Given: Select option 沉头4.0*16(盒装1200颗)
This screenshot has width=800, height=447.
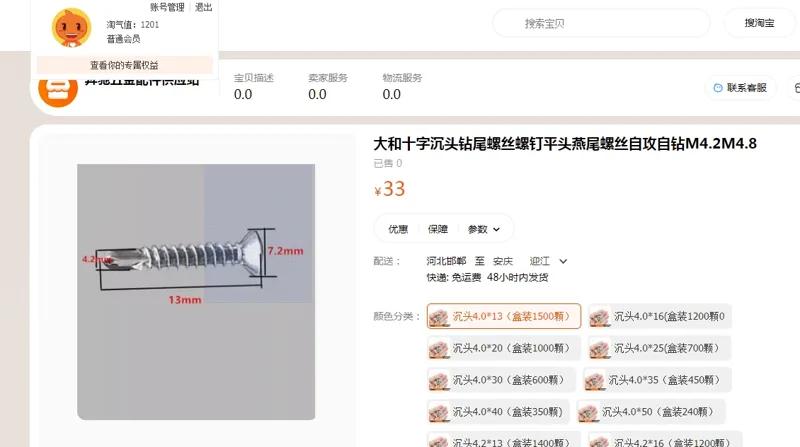Looking at the screenshot, I should [x=660, y=316].
